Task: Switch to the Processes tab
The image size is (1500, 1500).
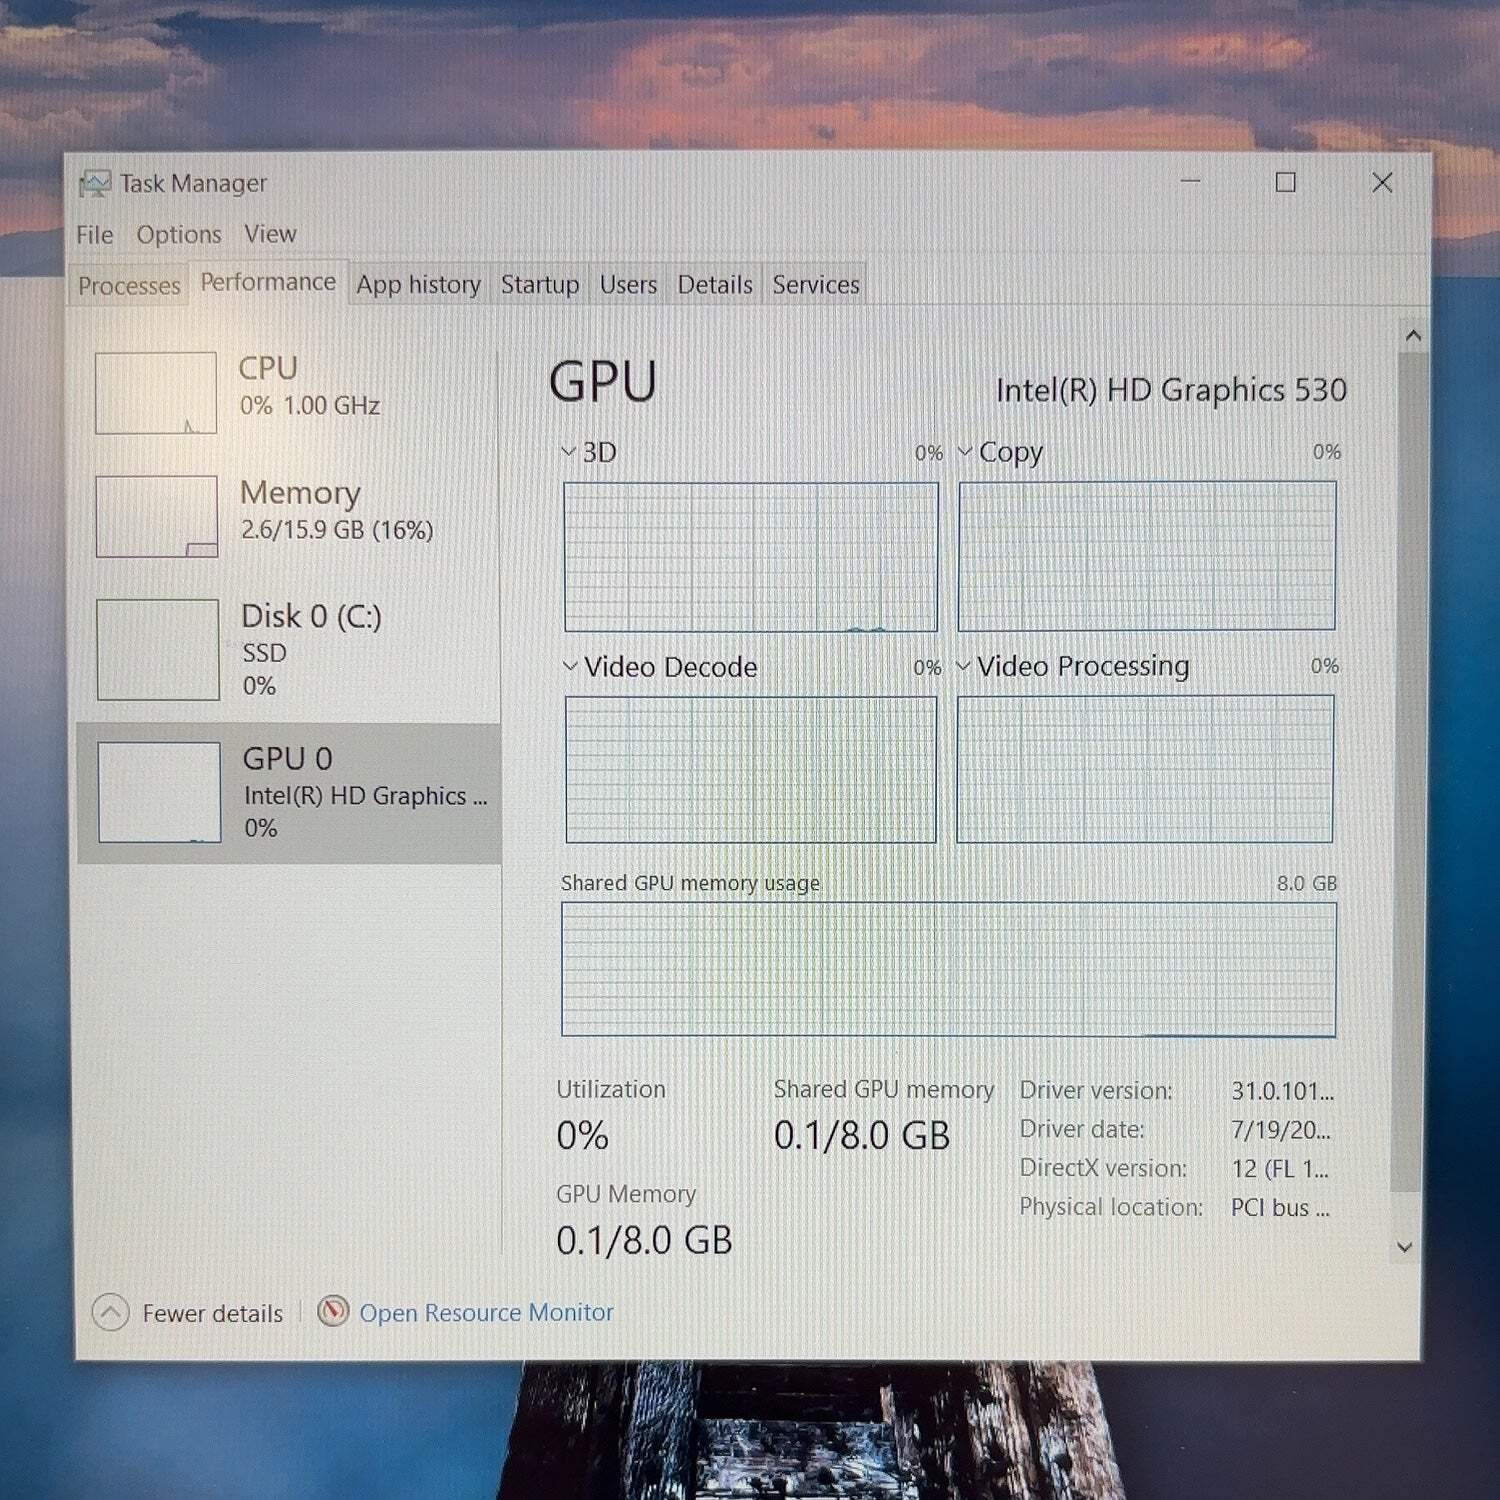Action: pyautogui.click(x=129, y=286)
